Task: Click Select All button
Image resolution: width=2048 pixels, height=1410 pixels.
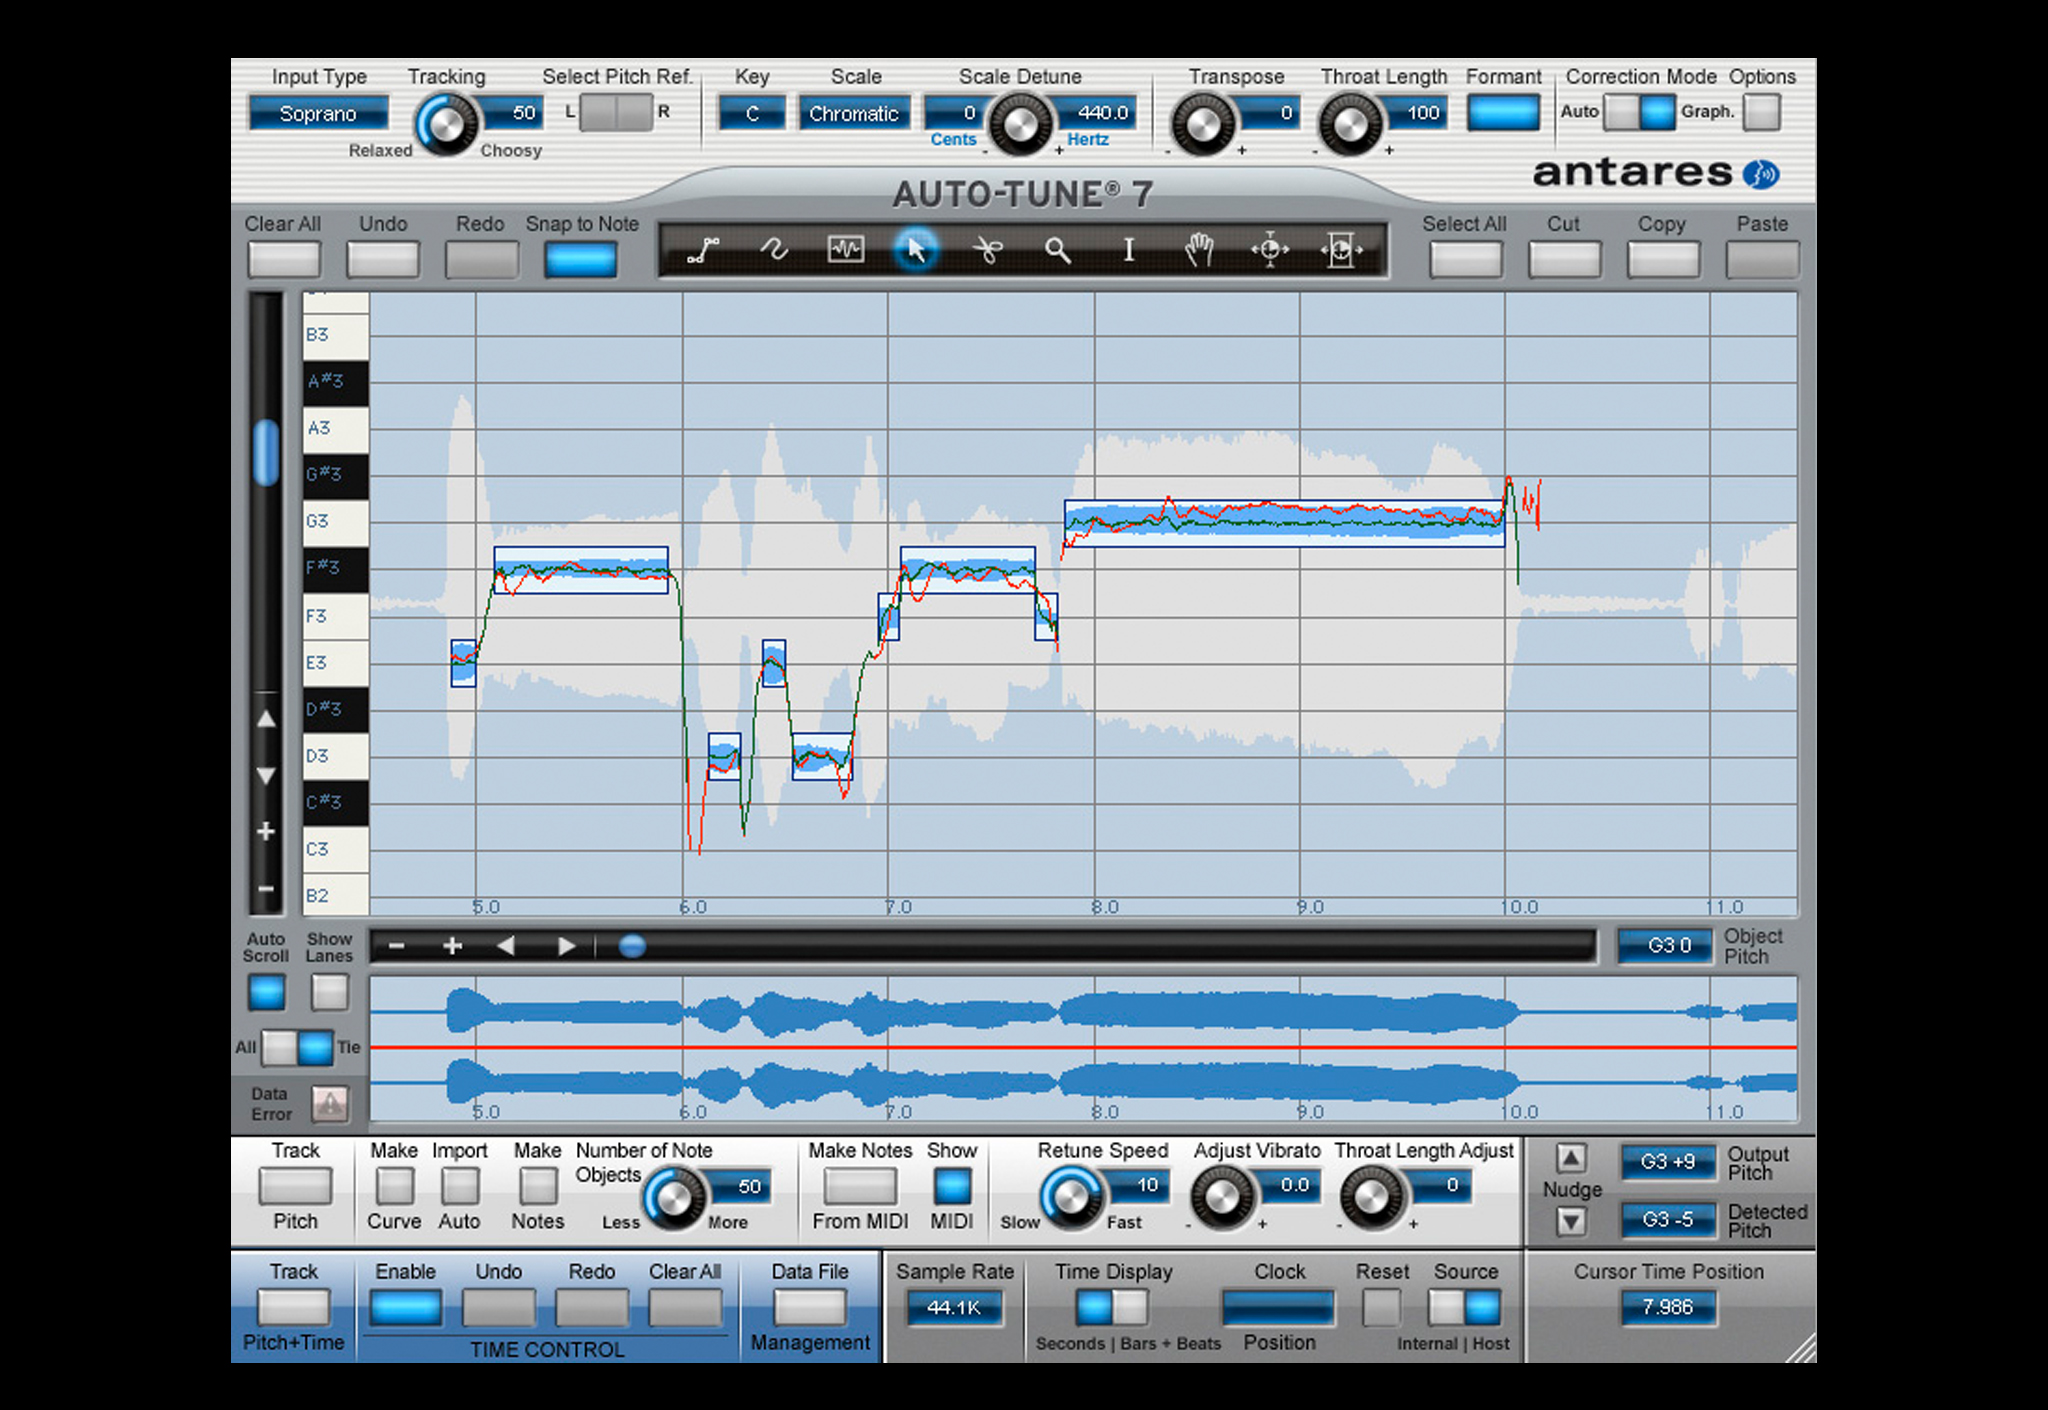Action: (1465, 260)
